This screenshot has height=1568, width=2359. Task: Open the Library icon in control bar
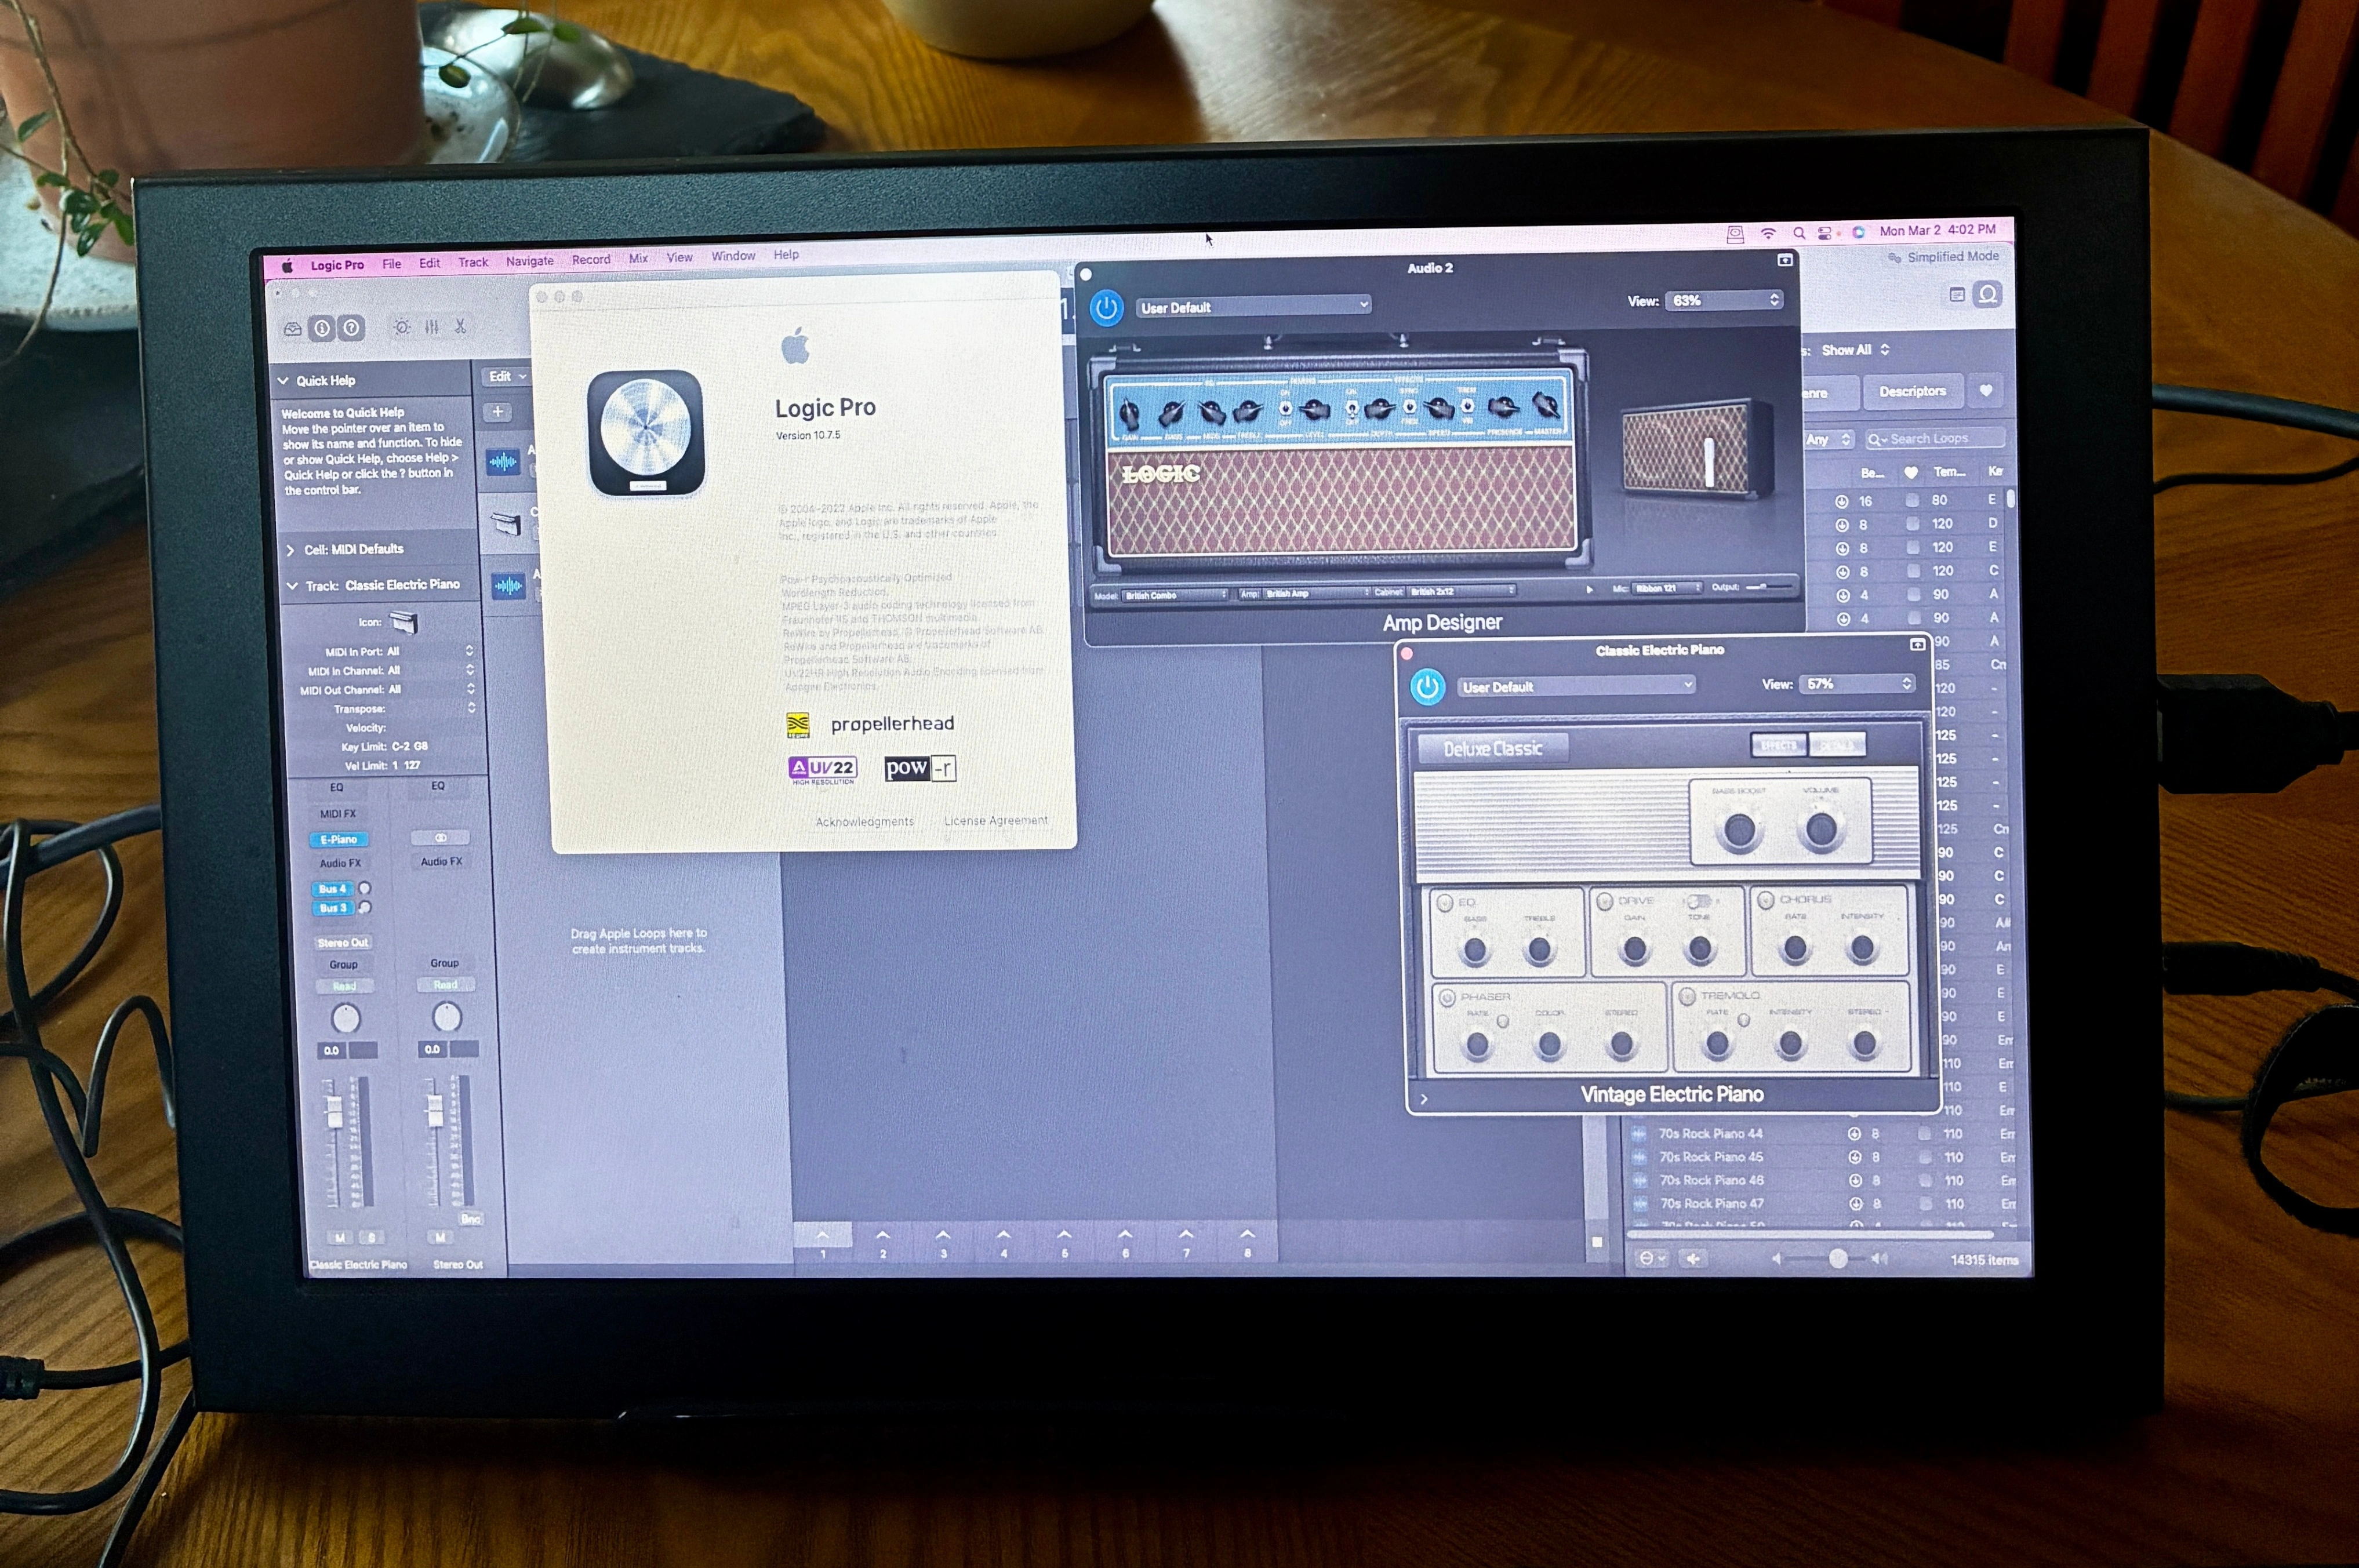point(293,328)
